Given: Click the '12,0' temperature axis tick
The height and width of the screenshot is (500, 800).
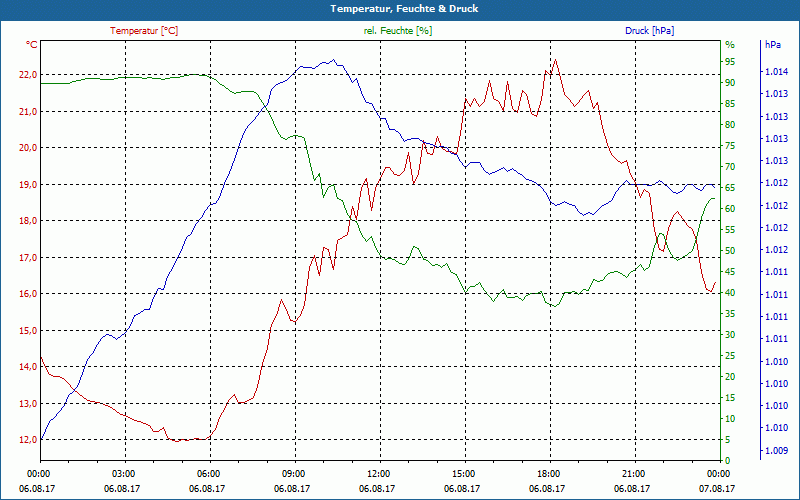Looking at the screenshot, I should pos(28,439).
